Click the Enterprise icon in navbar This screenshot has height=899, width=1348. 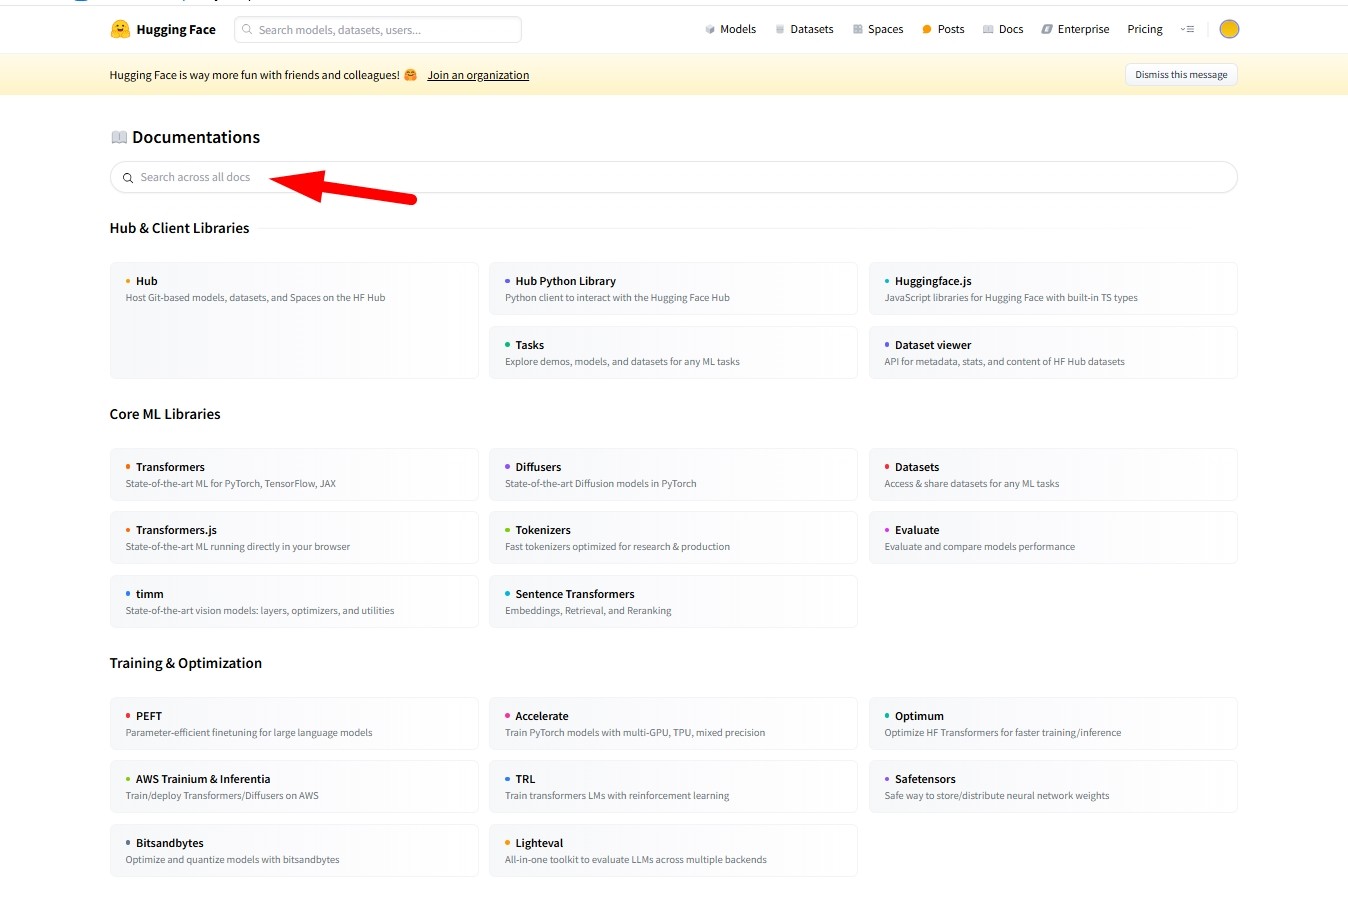coord(1047,30)
